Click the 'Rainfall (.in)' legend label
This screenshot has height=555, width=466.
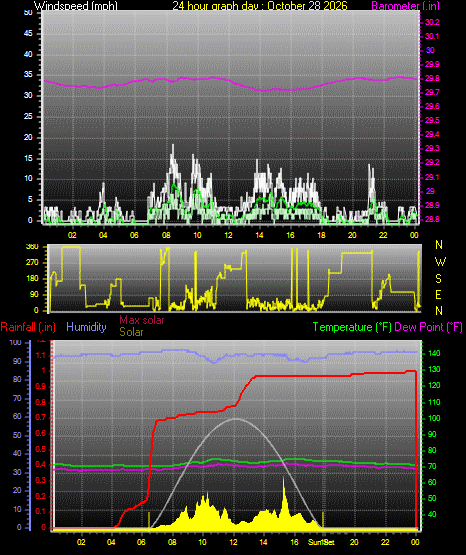point(28,327)
